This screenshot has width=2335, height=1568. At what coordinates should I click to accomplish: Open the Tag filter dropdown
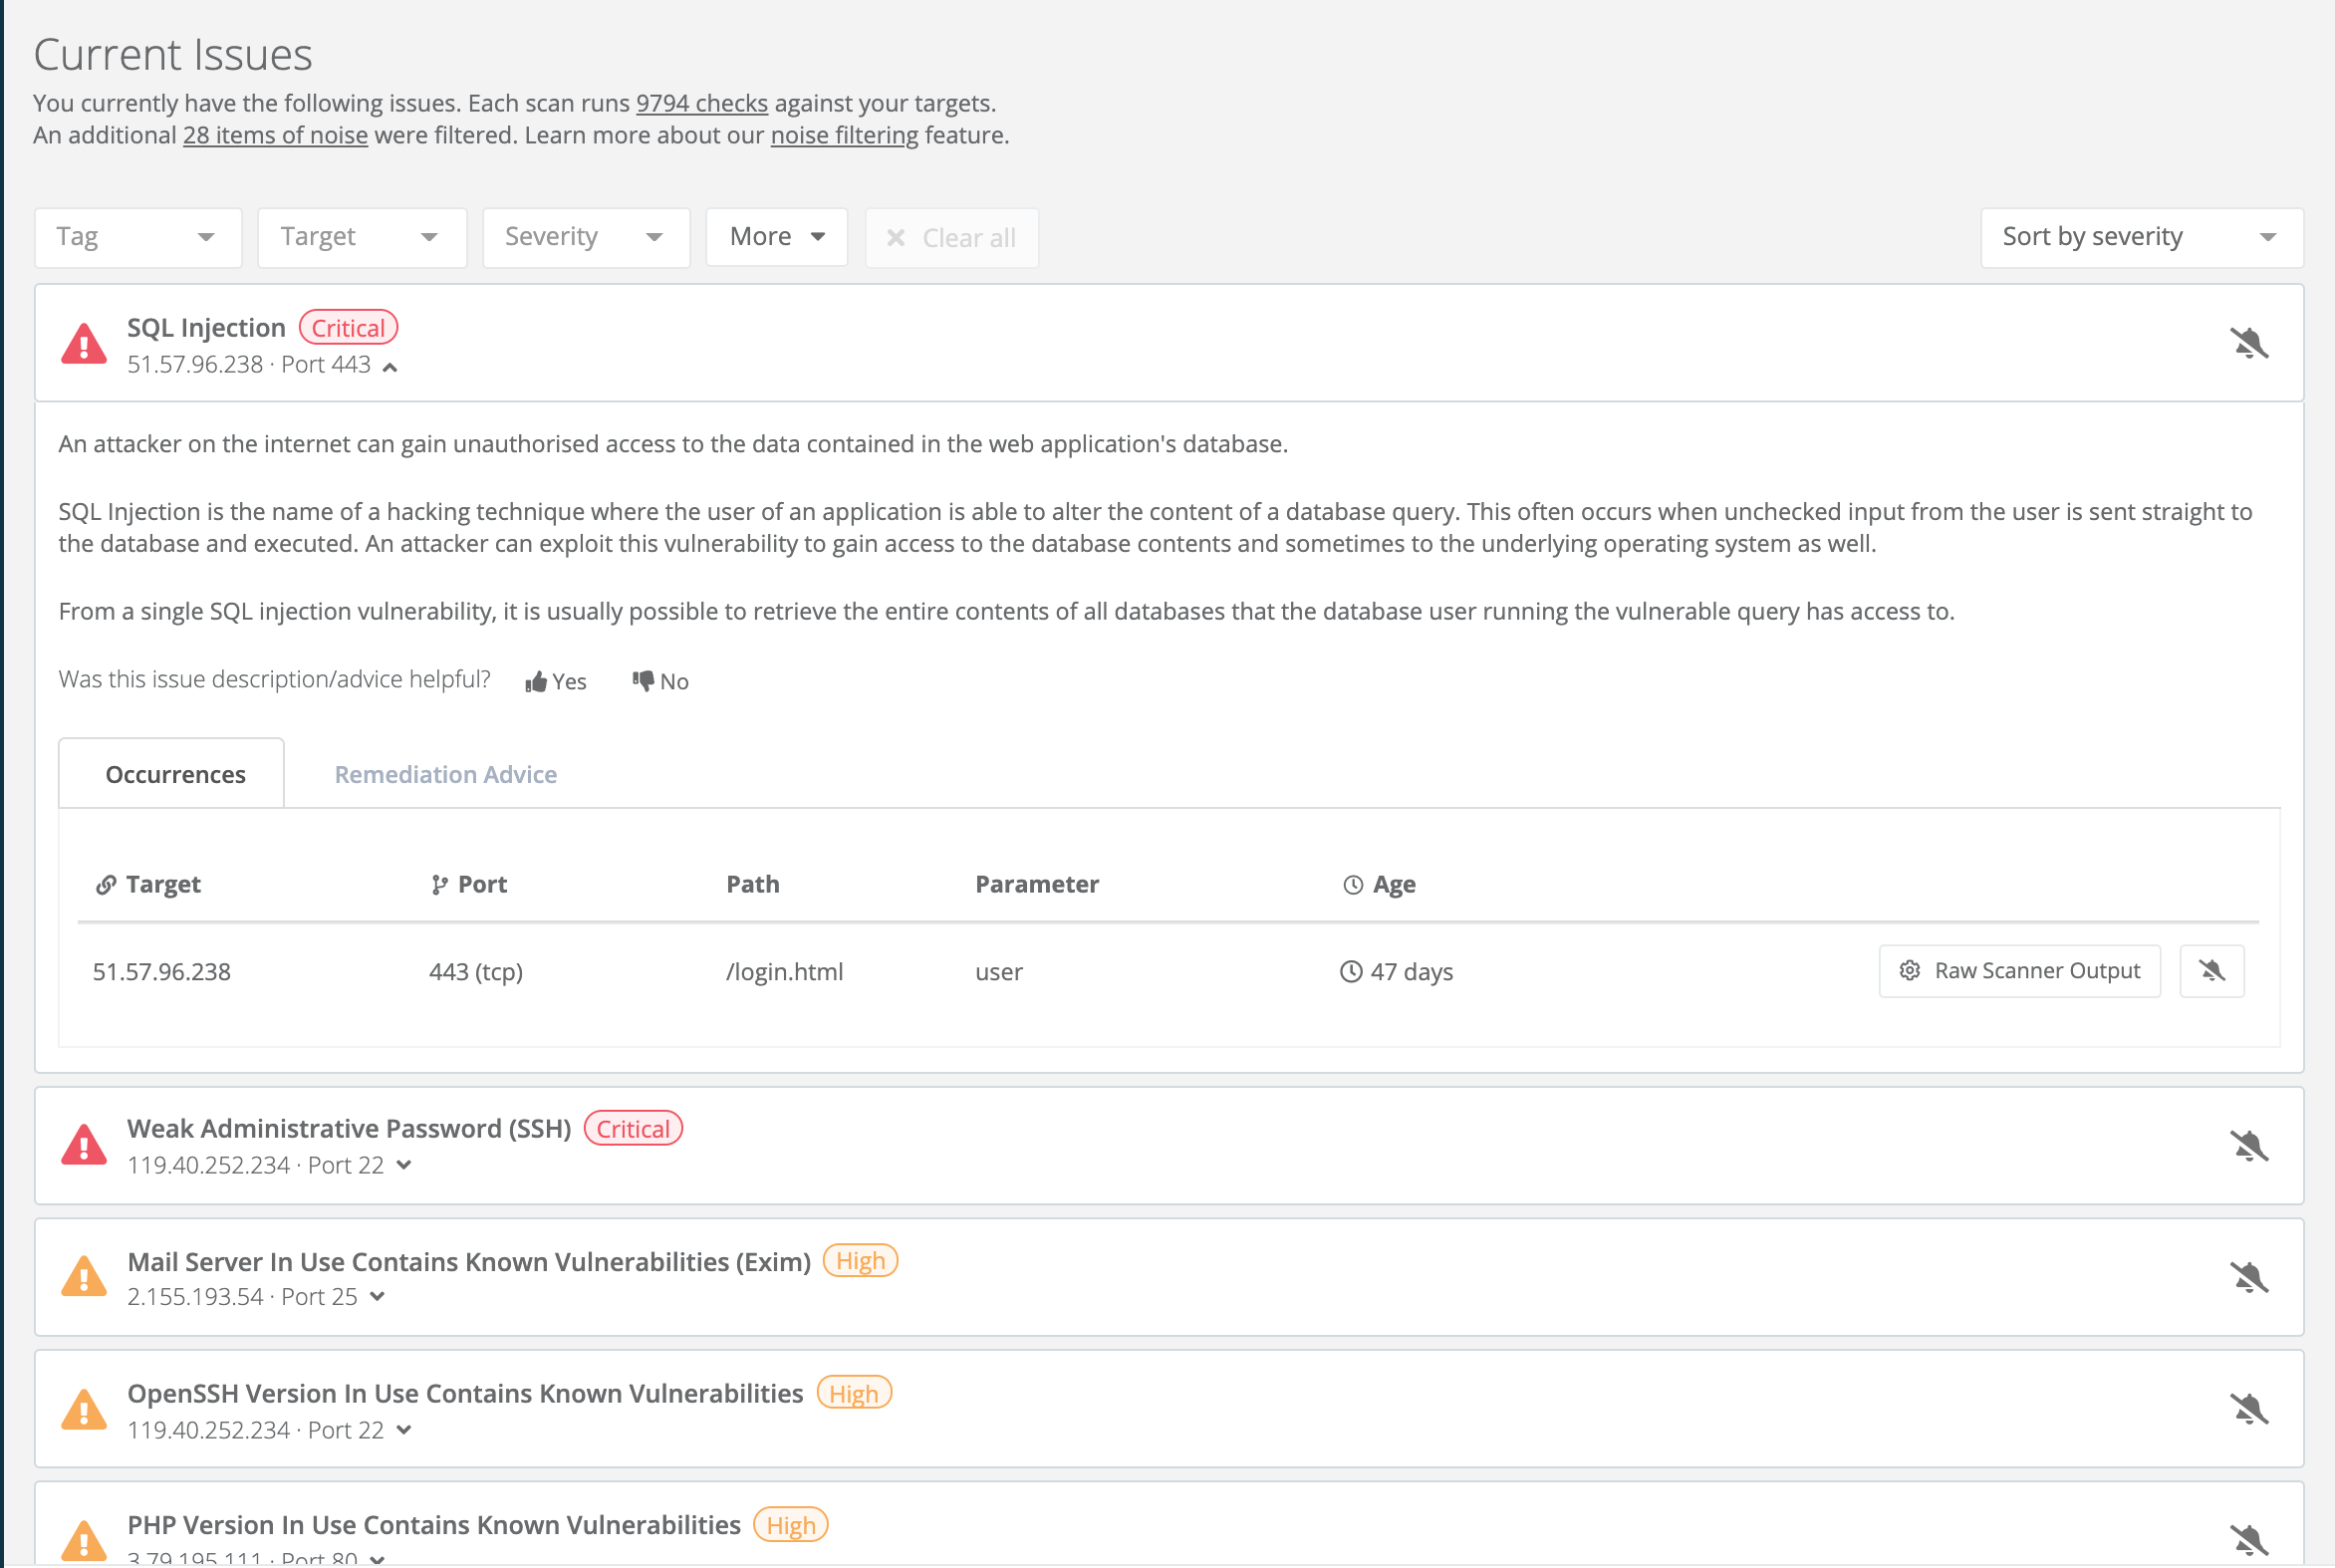click(x=138, y=237)
